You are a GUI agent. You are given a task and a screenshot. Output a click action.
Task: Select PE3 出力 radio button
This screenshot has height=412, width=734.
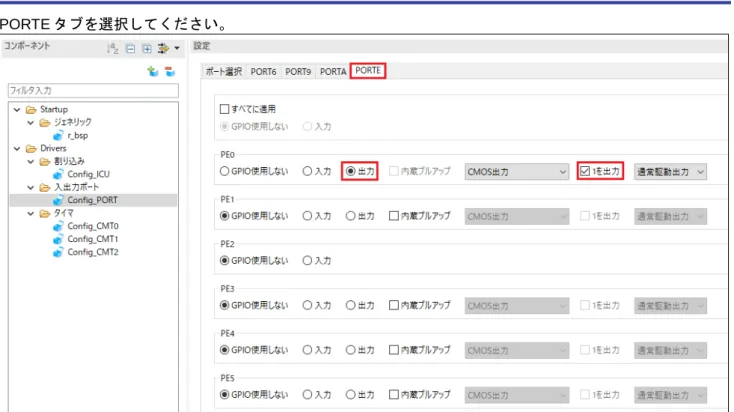point(350,305)
